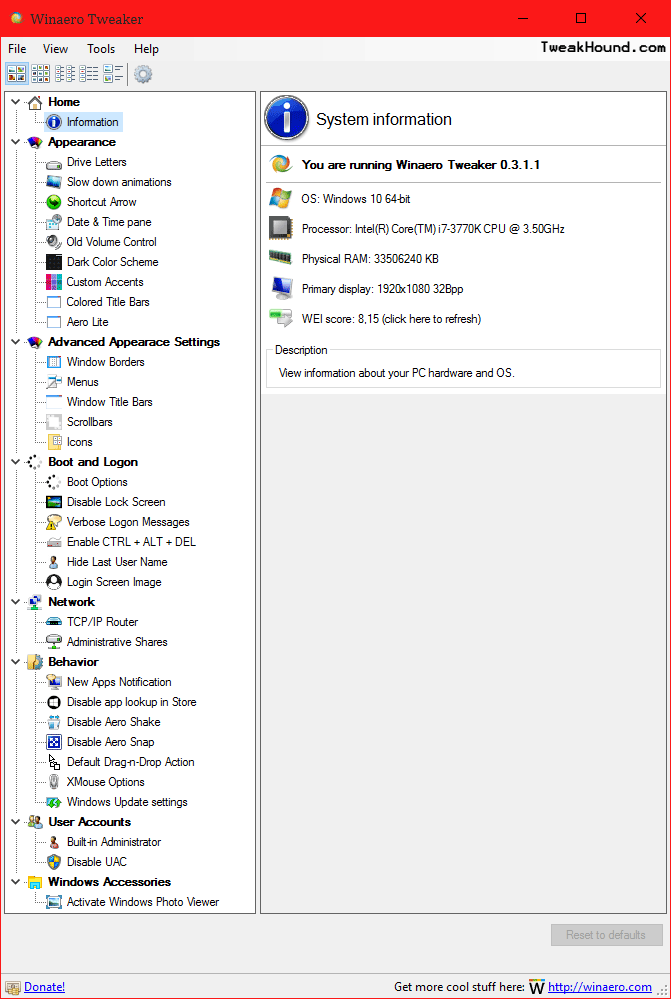Select the Menus tree item

click(x=83, y=382)
